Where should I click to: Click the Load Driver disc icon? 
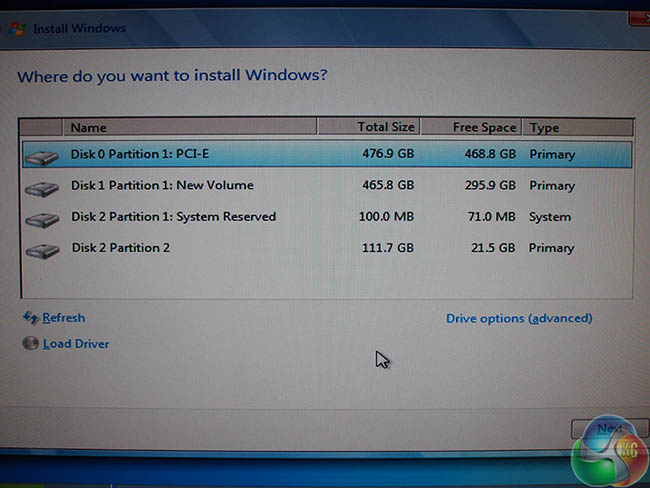tap(30, 343)
